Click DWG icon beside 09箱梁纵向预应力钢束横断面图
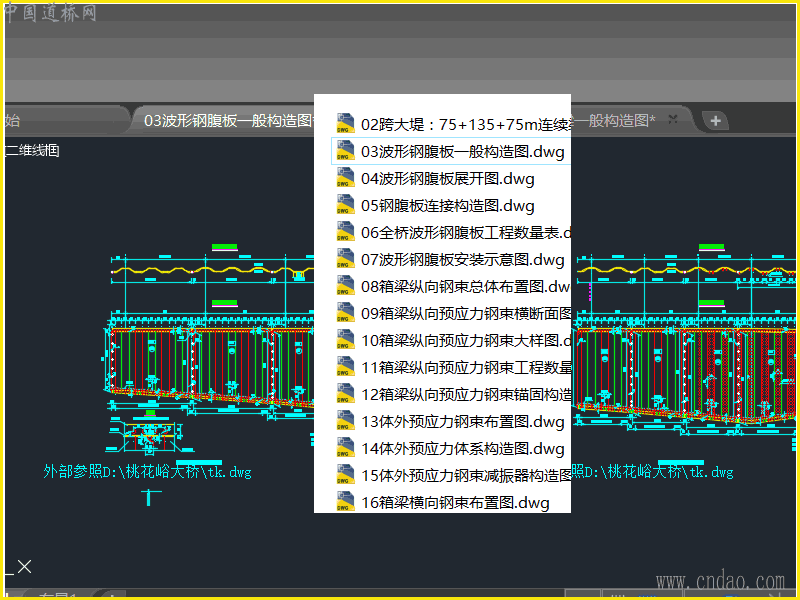 pyautogui.click(x=345, y=313)
